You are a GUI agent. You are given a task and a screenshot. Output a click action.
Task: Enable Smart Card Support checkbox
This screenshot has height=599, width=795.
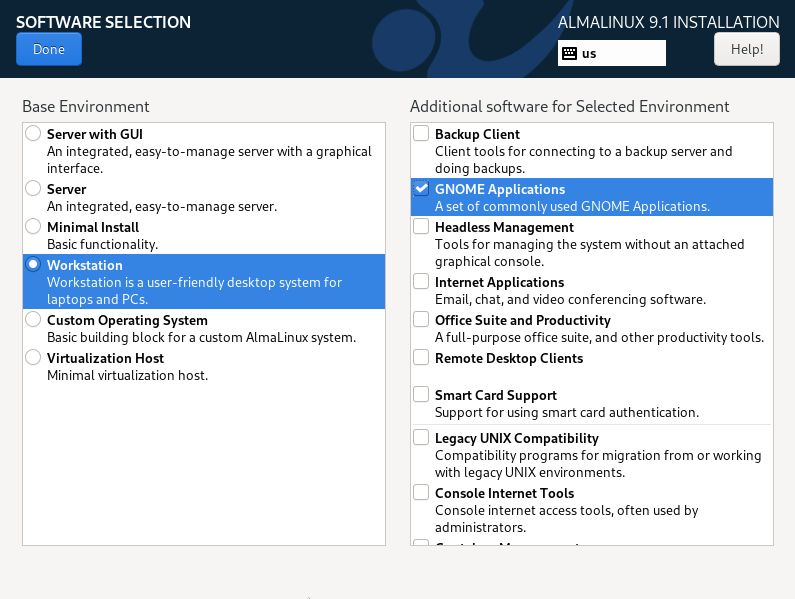click(x=421, y=394)
